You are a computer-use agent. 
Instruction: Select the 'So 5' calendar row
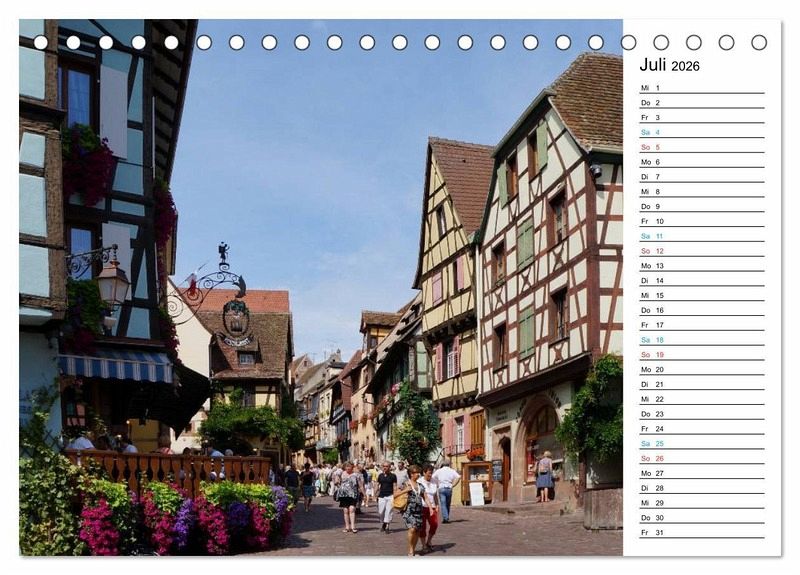702,147
